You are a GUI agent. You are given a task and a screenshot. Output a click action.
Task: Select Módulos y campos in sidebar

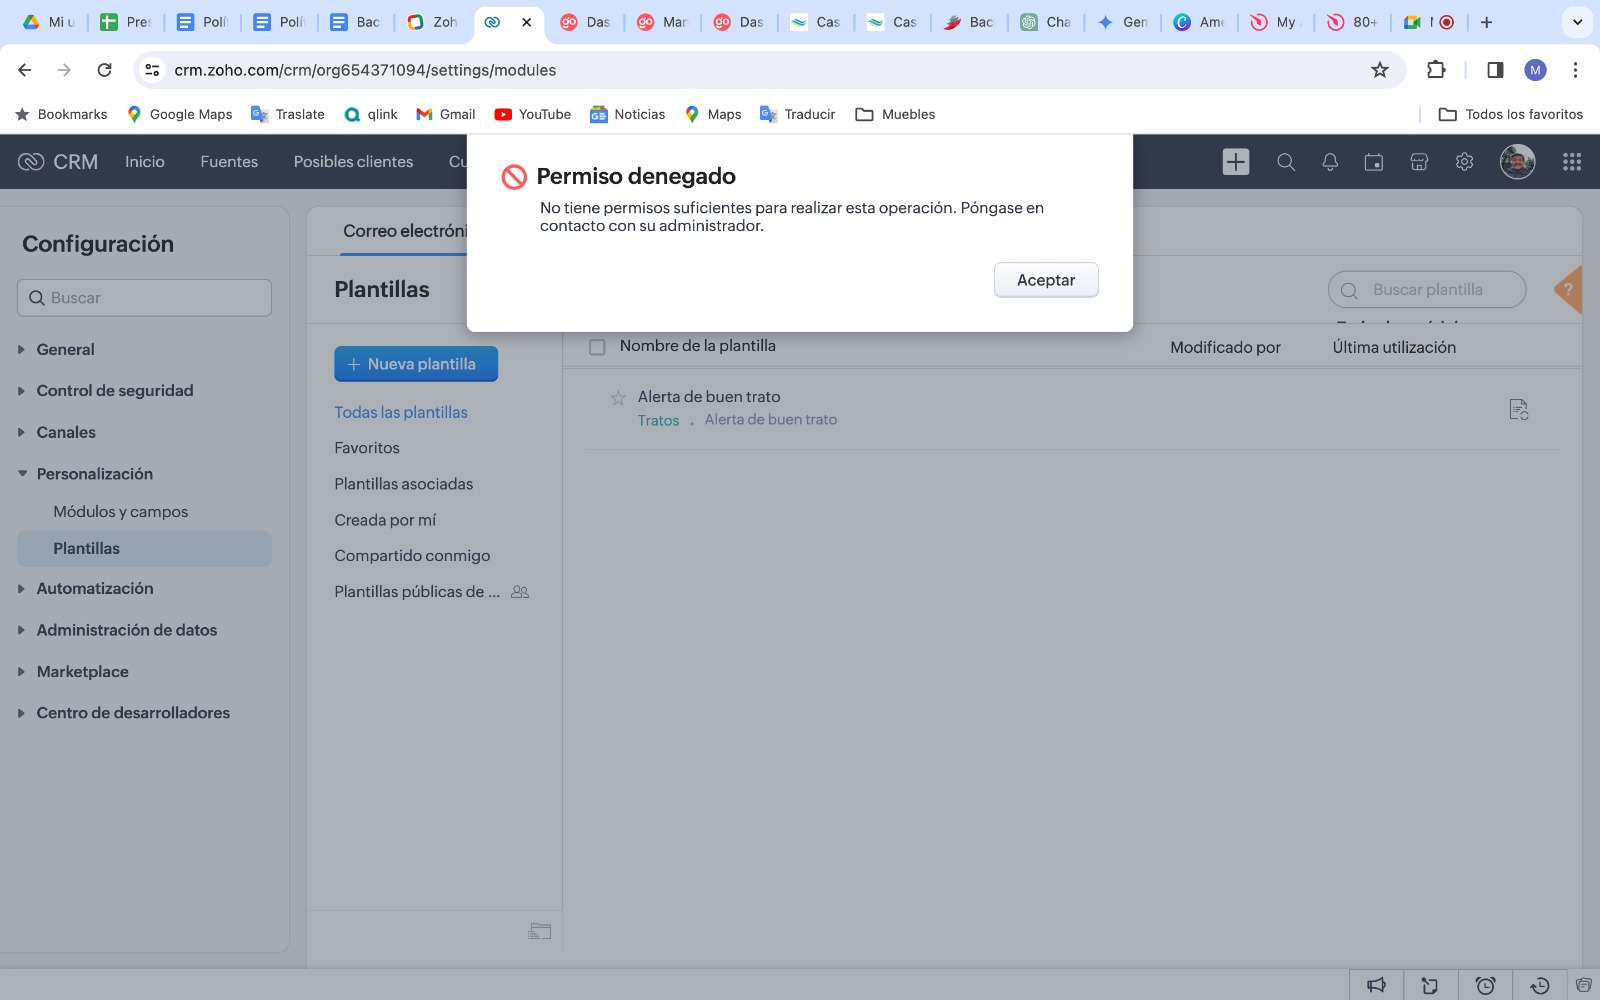pos(120,512)
